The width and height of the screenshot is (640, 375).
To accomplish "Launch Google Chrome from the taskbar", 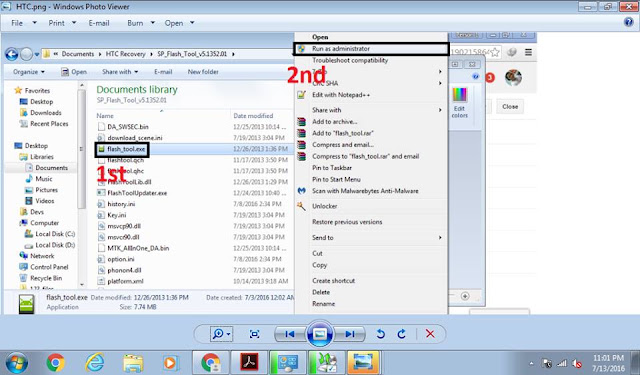I will [56, 363].
